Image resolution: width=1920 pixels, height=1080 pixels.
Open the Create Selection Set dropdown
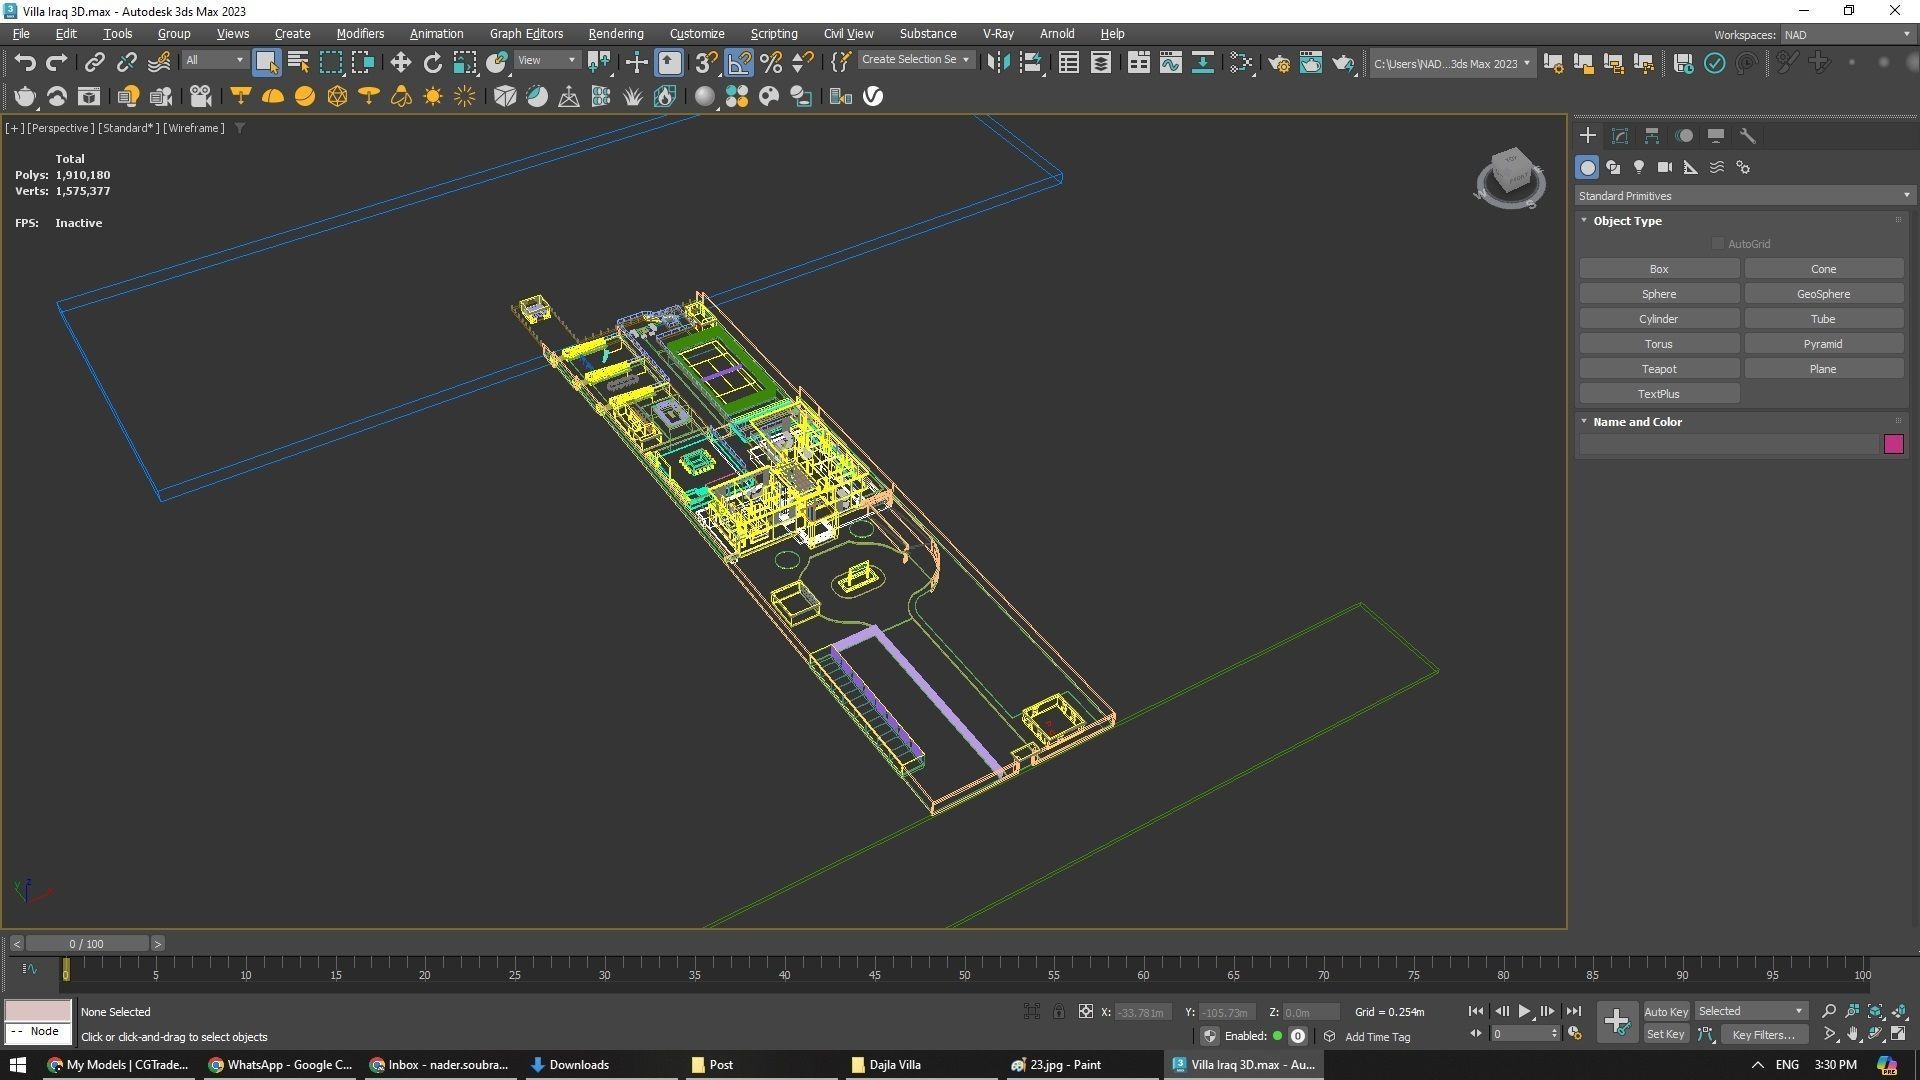tap(915, 60)
